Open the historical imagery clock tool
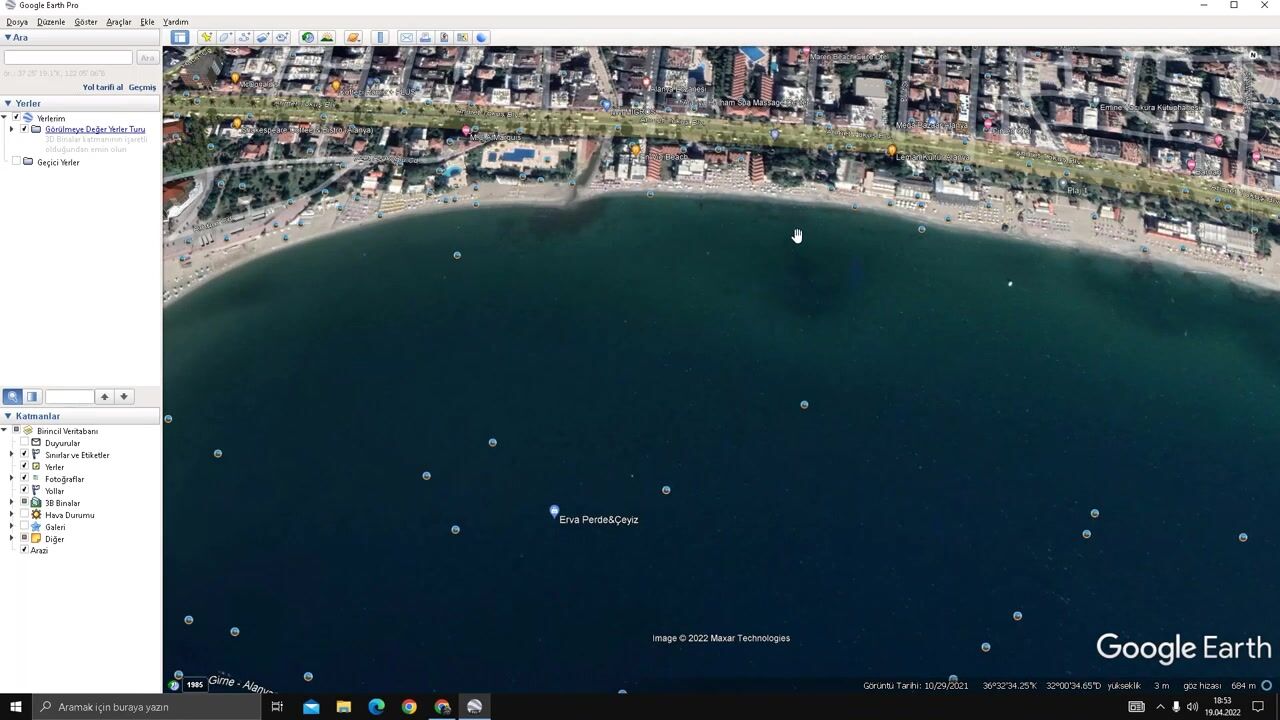Screen dimensions: 1280x720 (x=308, y=37)
